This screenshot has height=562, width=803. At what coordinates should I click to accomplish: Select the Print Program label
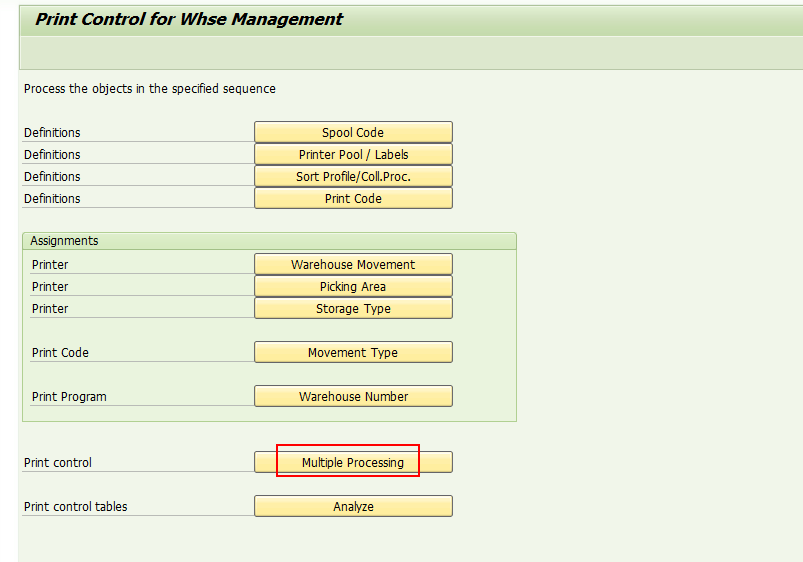(69, 397)
